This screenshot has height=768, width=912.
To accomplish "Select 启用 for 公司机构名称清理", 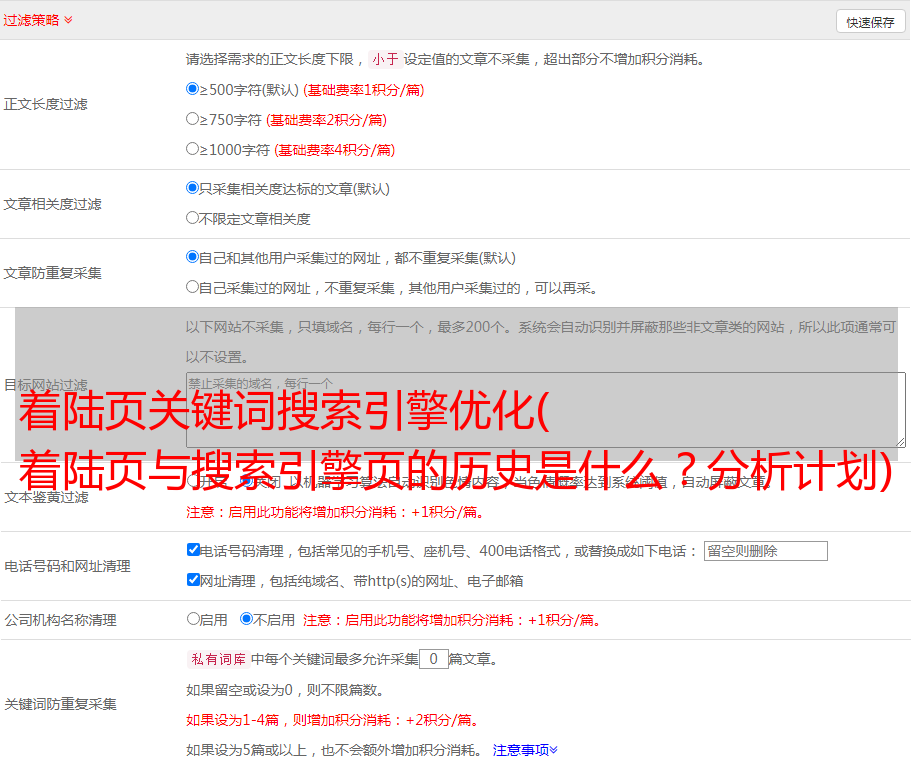I will 193,619.
